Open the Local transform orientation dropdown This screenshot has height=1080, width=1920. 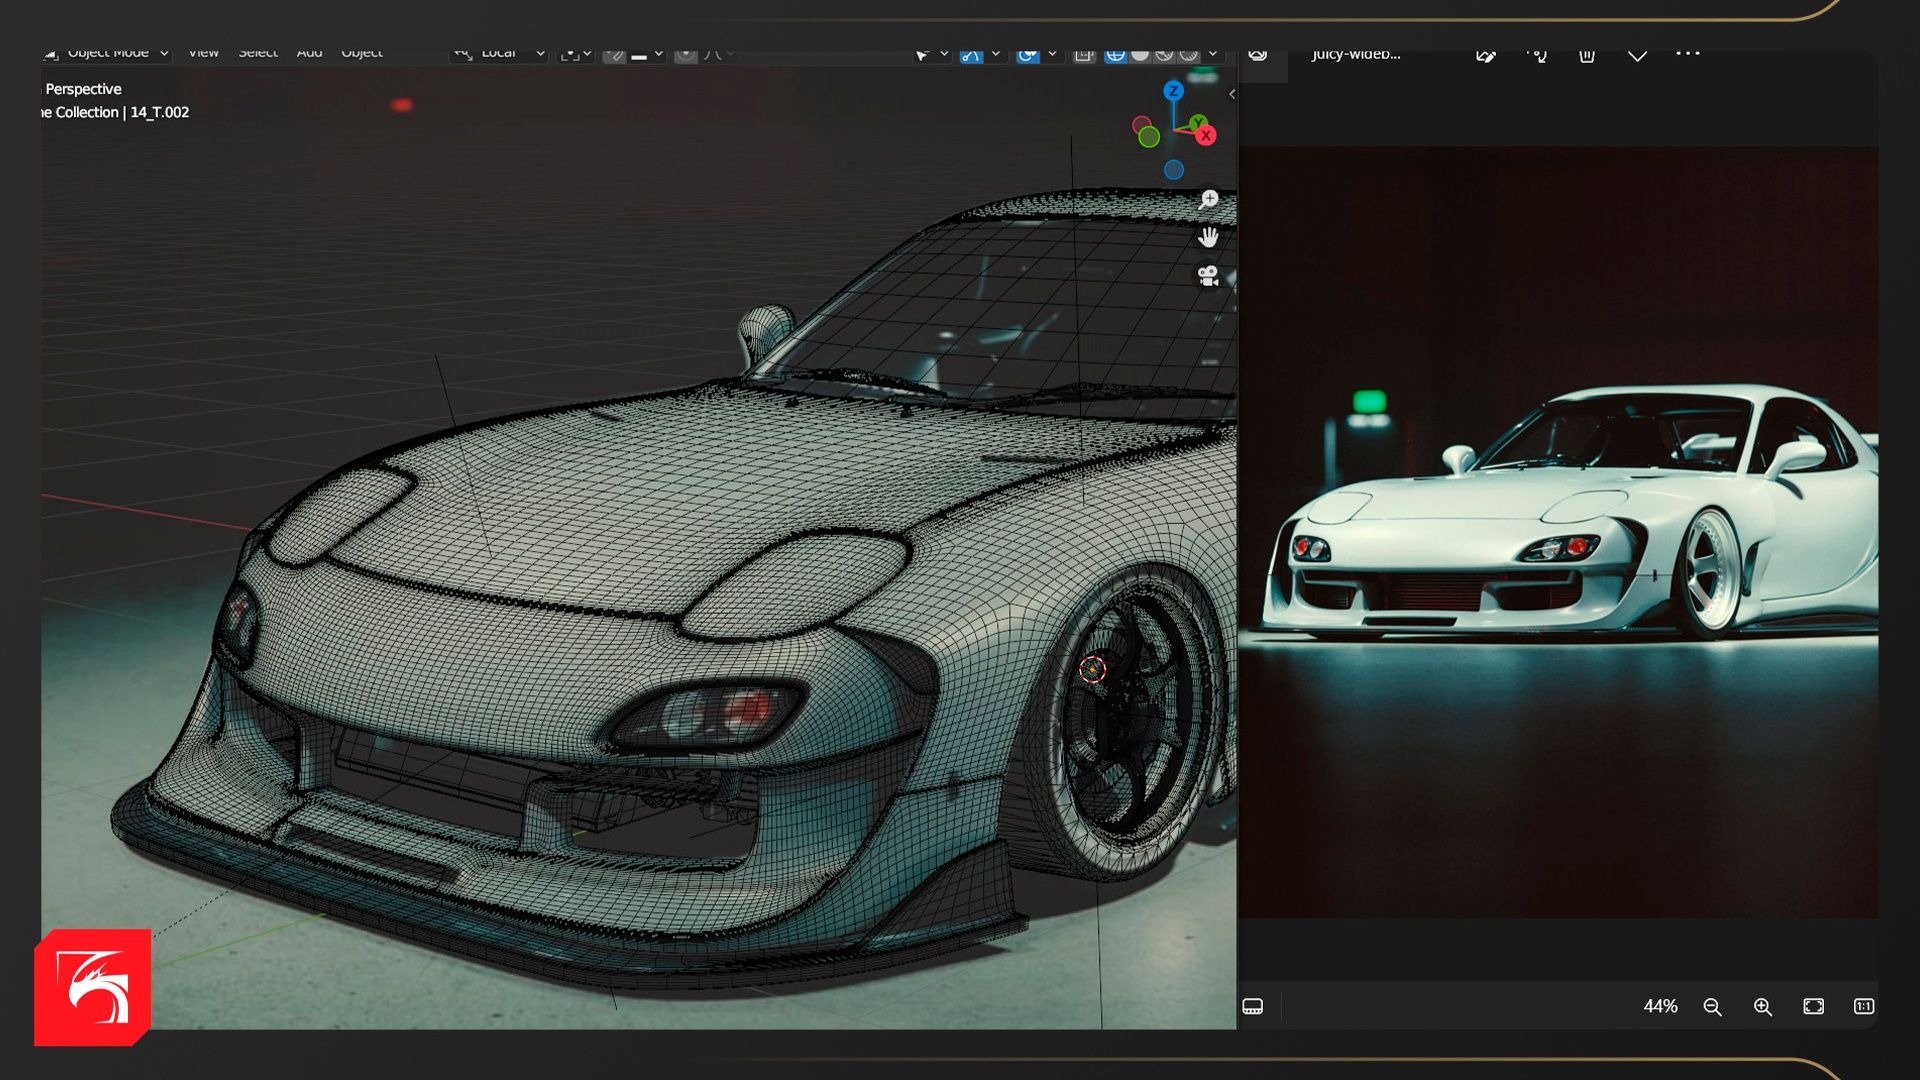click(499, 54)
